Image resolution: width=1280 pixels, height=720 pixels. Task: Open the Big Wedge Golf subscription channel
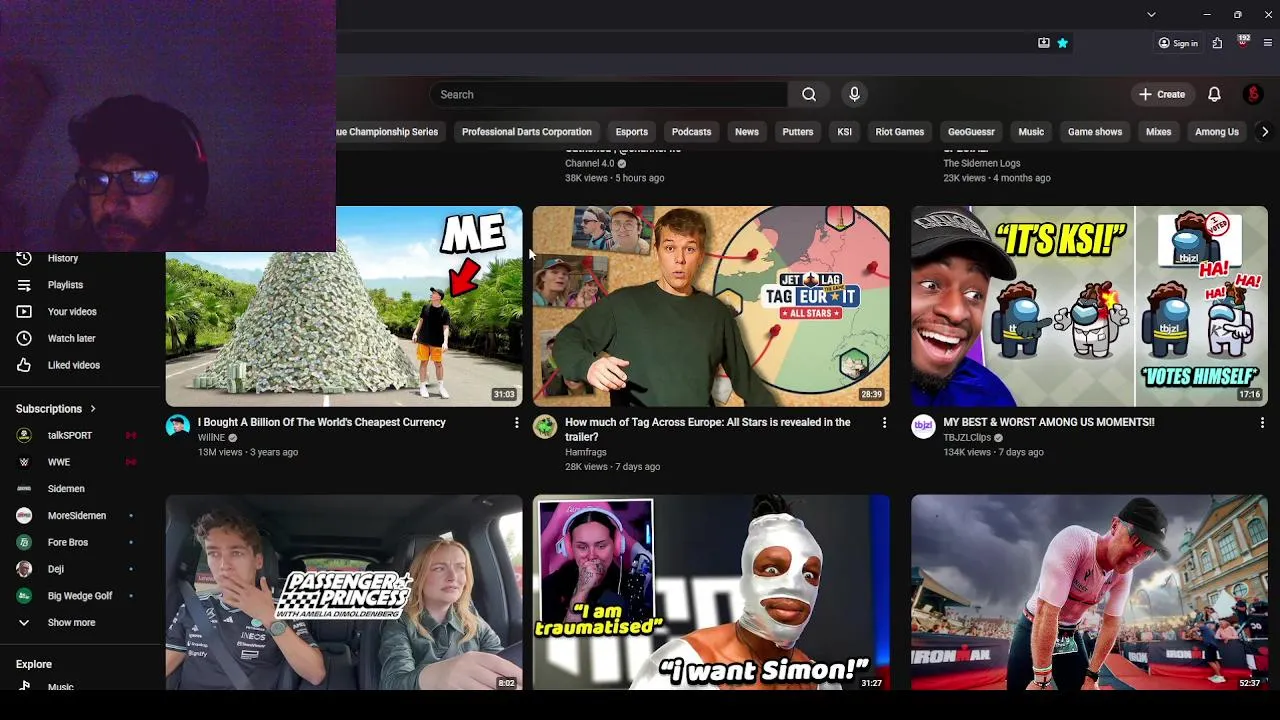point(80,596)
